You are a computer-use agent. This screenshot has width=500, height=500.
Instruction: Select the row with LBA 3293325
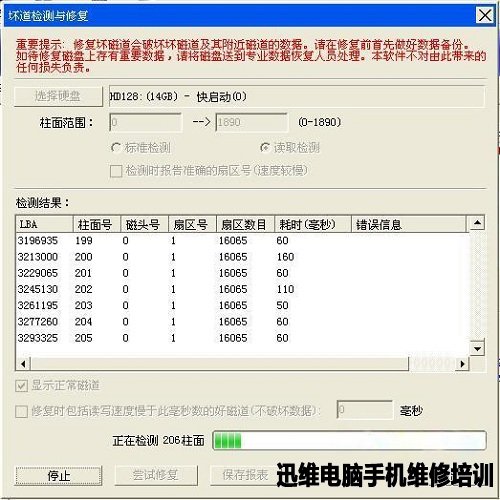pyautogui.click(x=243, y=338)
